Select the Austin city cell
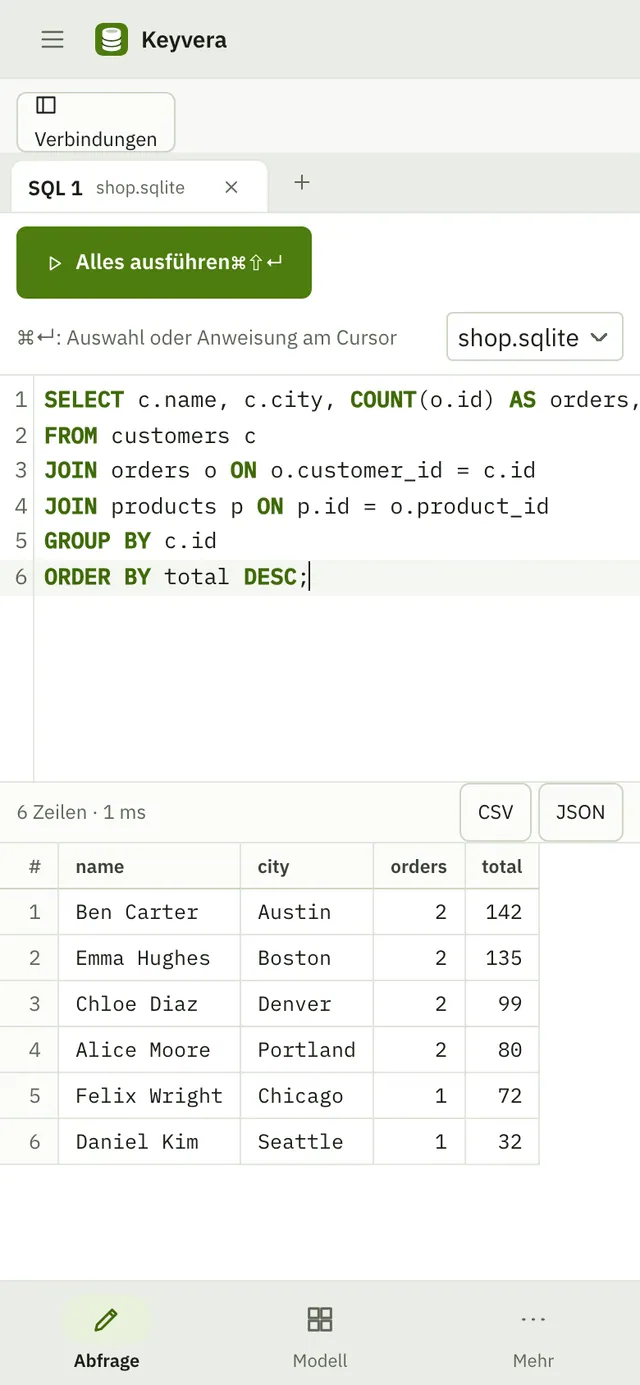Image resolution: width=640 pixels, height=1385 pixels. (x=307, y=912)
